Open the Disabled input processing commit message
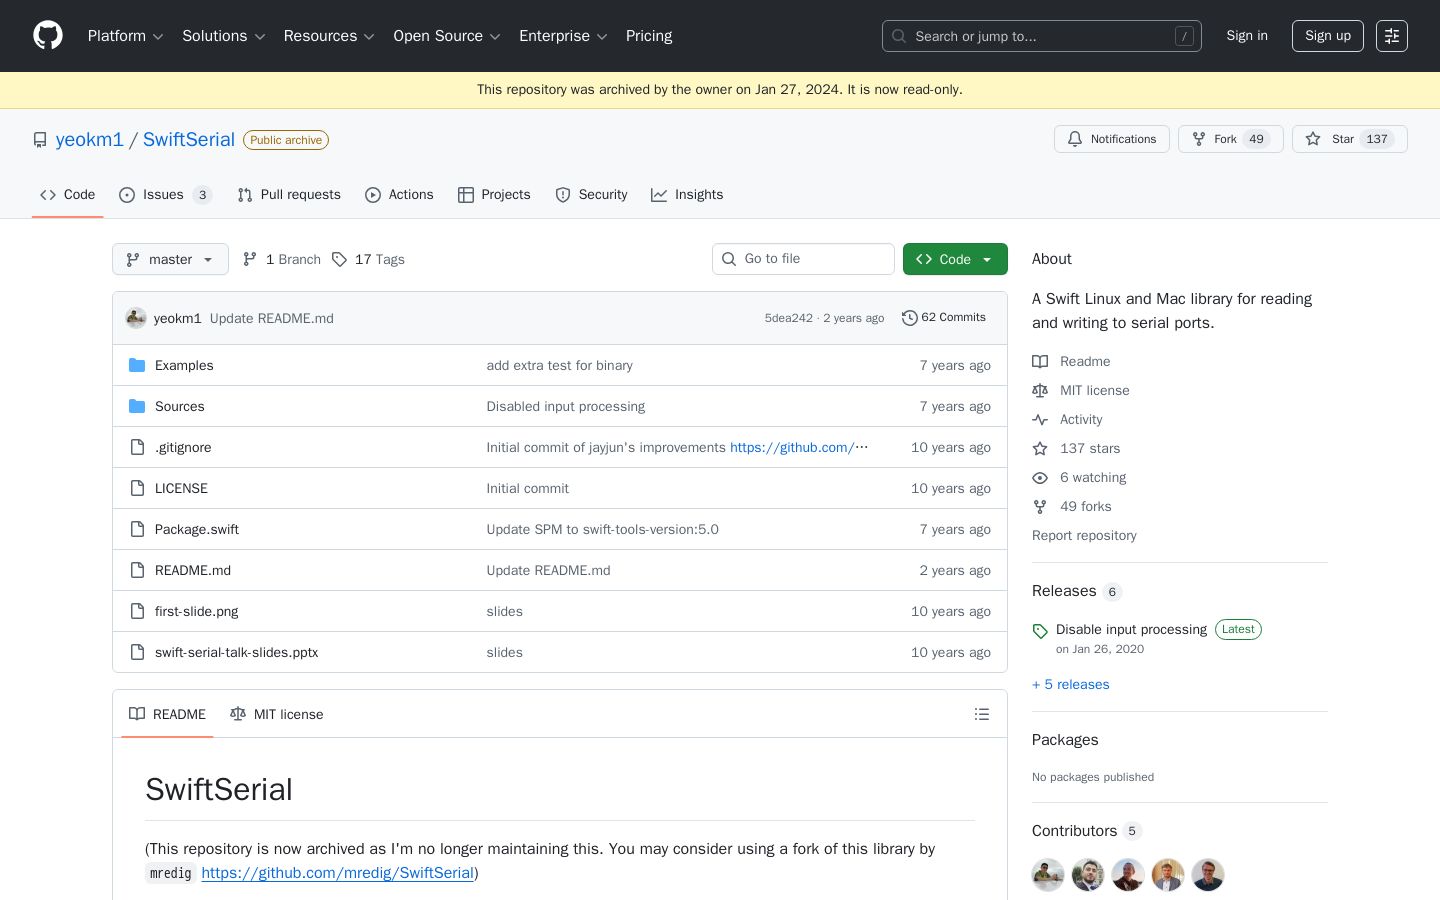 coord(566,406)
